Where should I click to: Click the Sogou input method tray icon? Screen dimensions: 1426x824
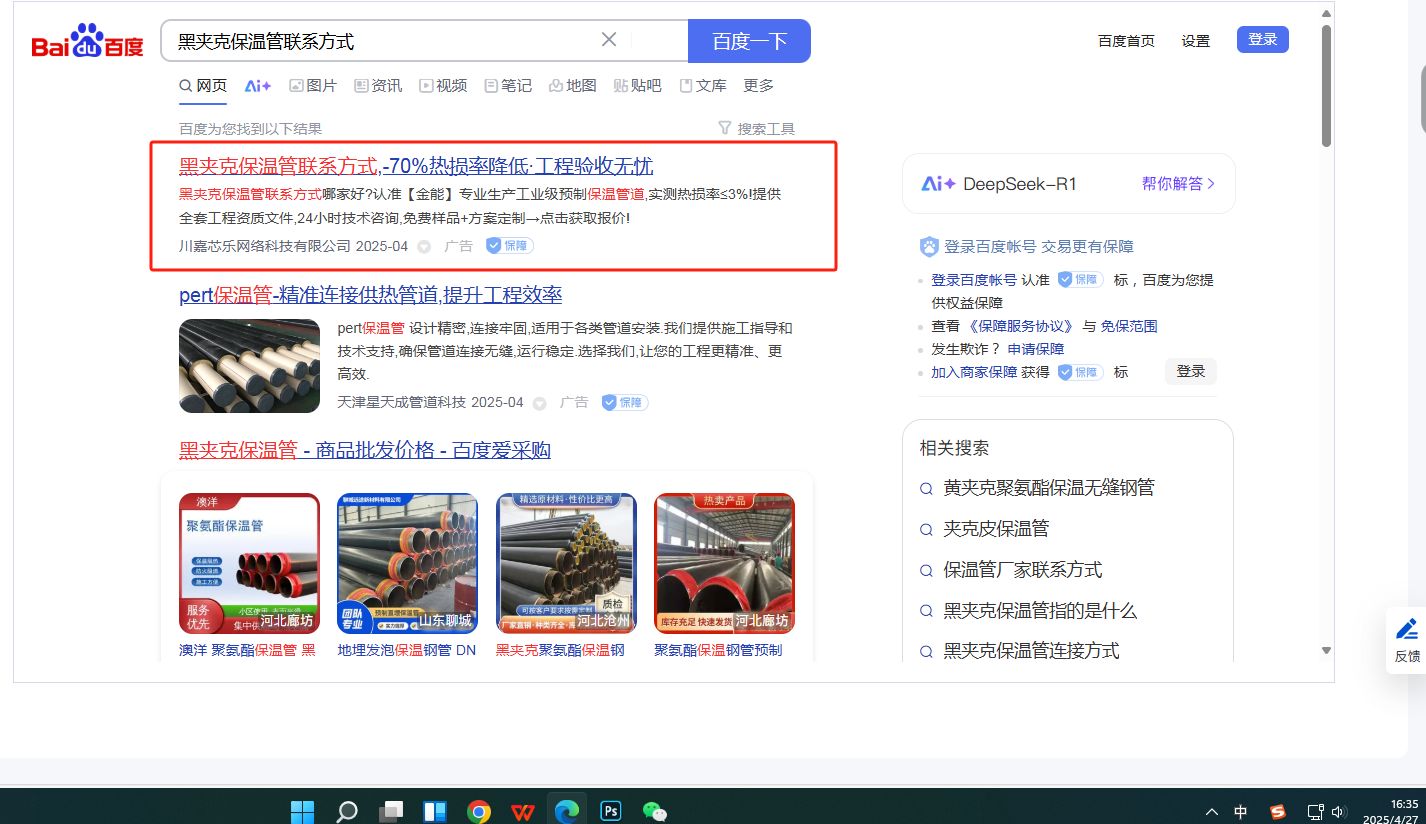pyautogui.click(x=1277, y=812)
